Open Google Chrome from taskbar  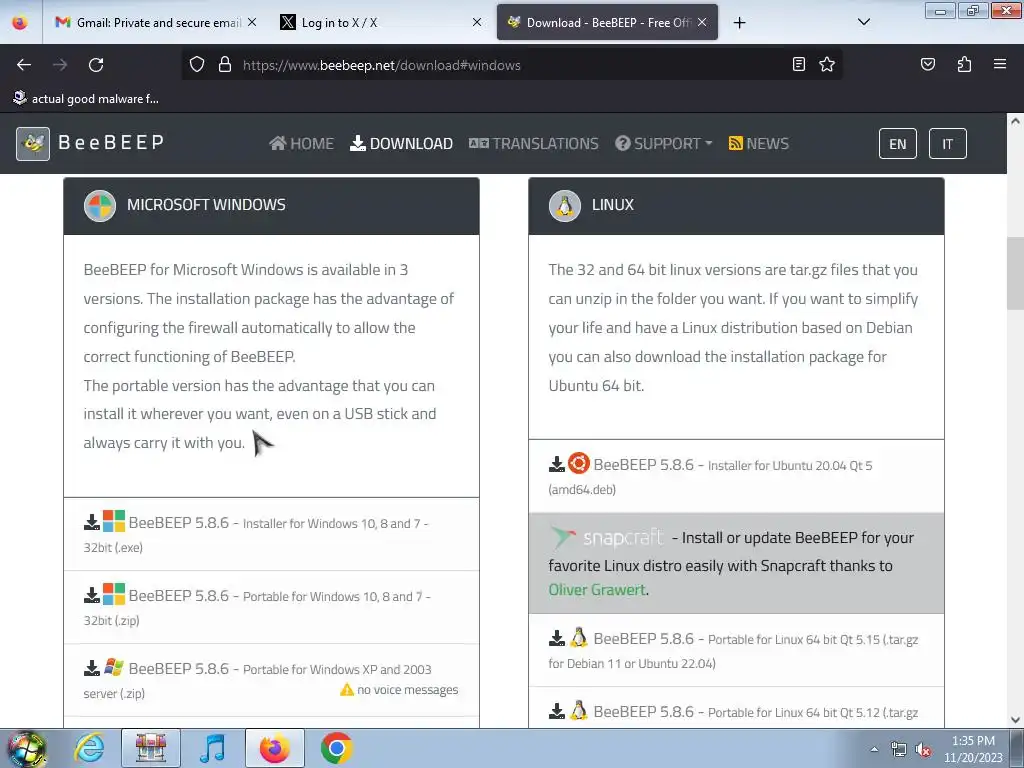(x=336, y=748)
